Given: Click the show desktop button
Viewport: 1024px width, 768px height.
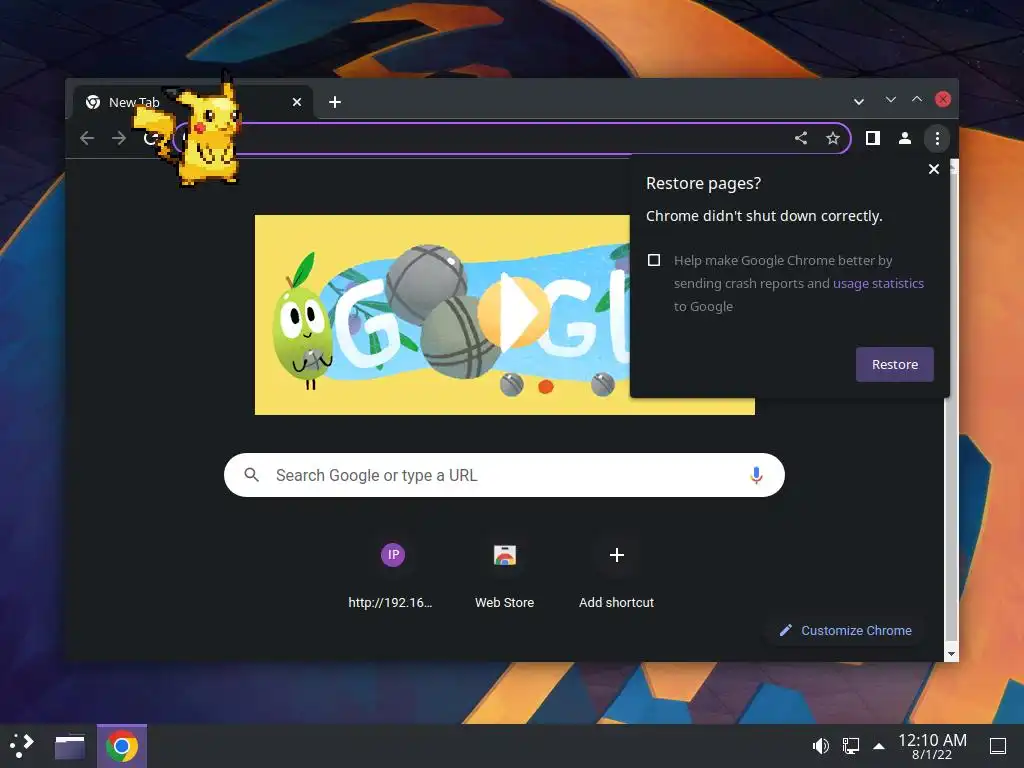Looking at the screenshot, I should (998, 746).
